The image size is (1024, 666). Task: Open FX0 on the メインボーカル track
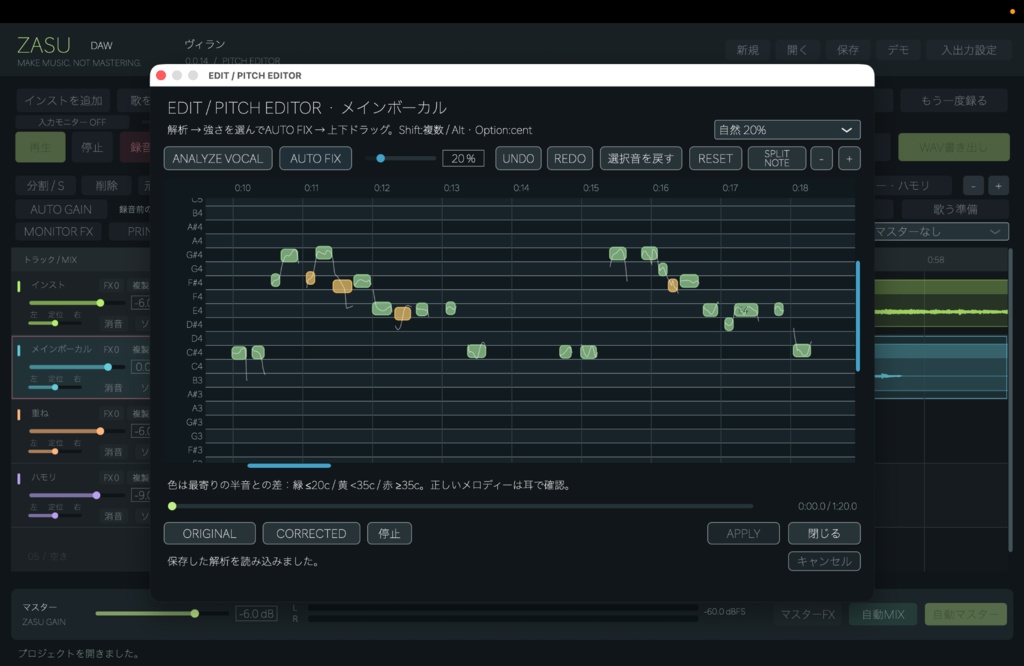(x=111, y=349)
